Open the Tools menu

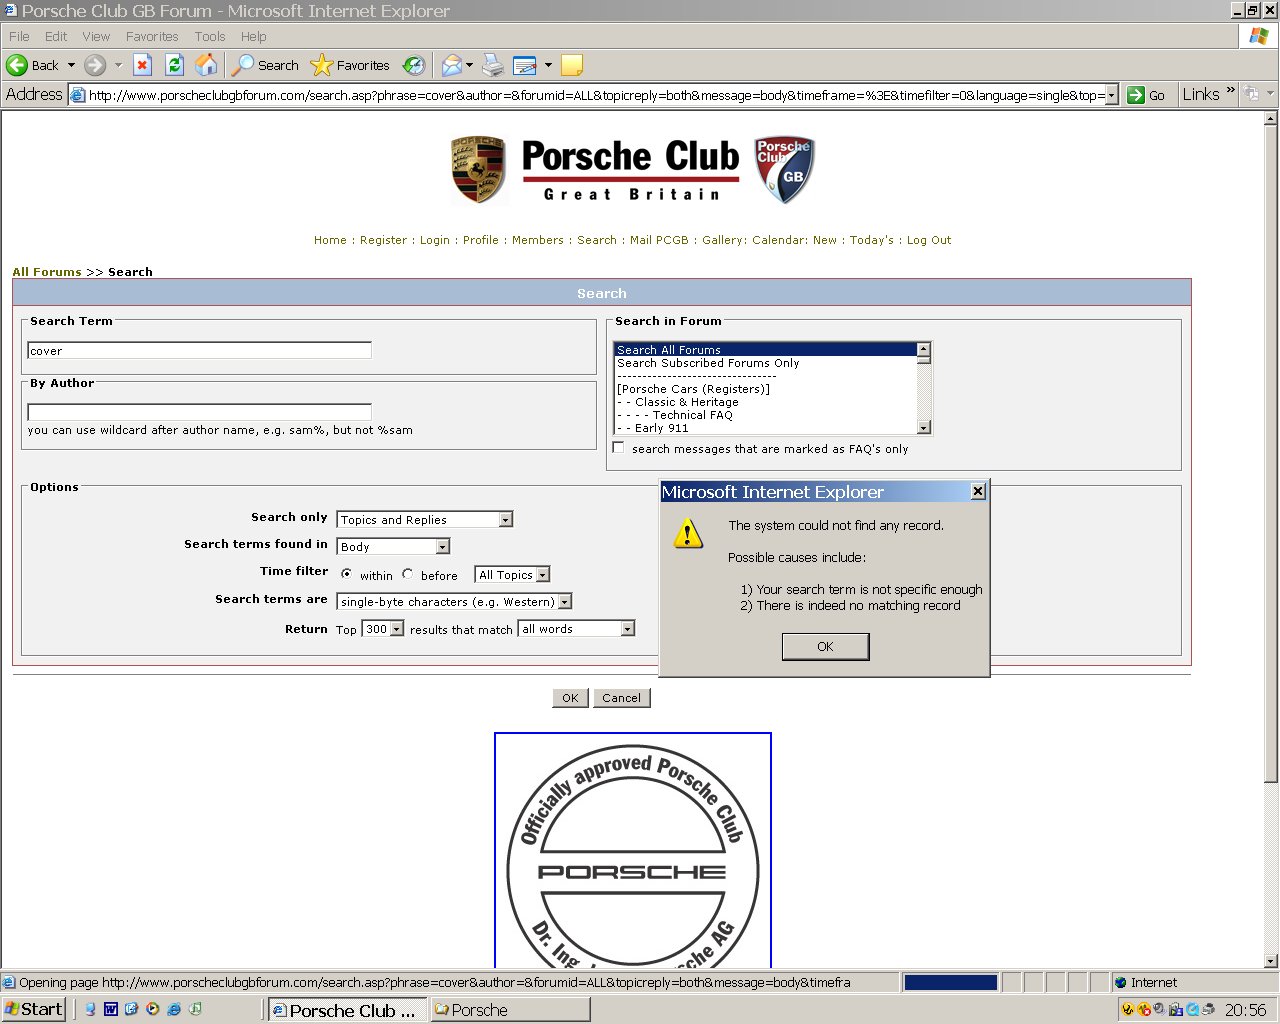[x=210, y=36]
